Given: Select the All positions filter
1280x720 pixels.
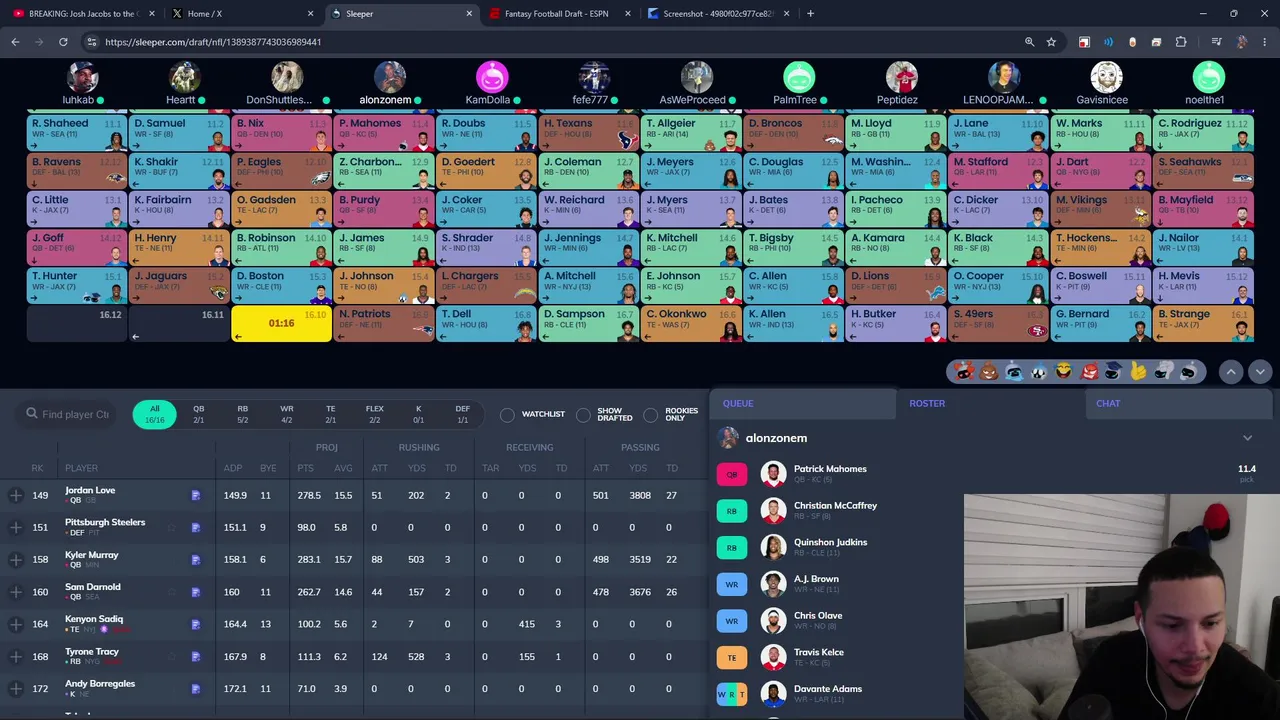Looking at the screenshot, I should (155, 414).
